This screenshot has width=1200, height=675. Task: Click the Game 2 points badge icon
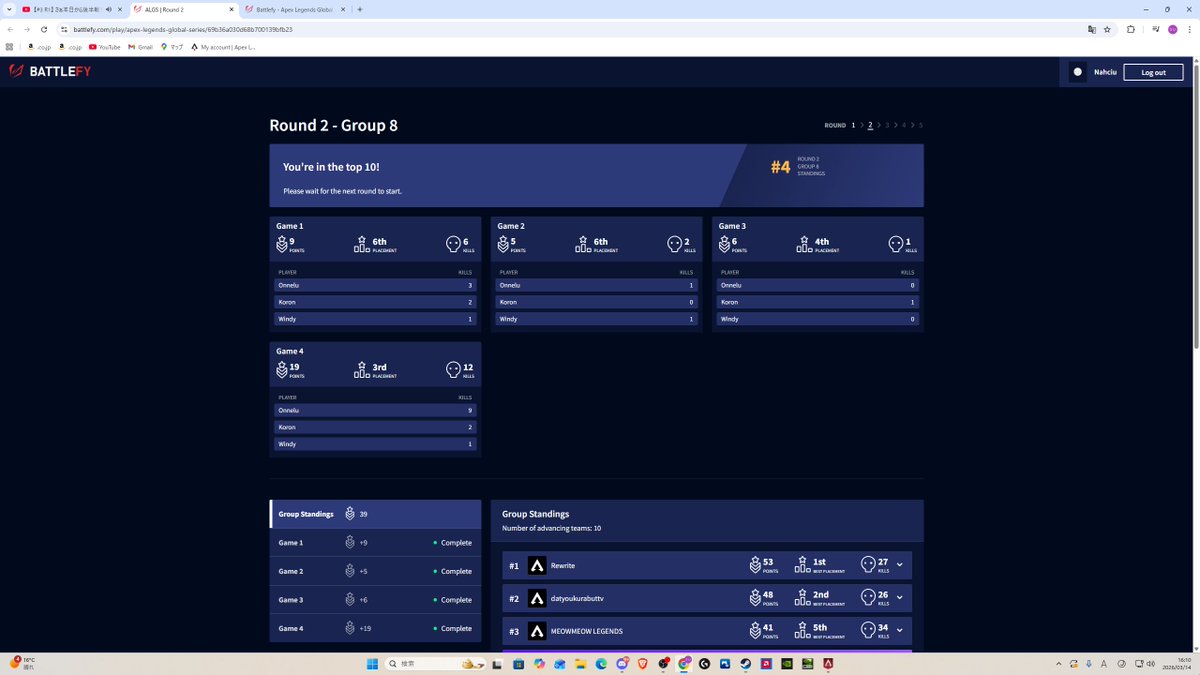(x=503, y=244)
